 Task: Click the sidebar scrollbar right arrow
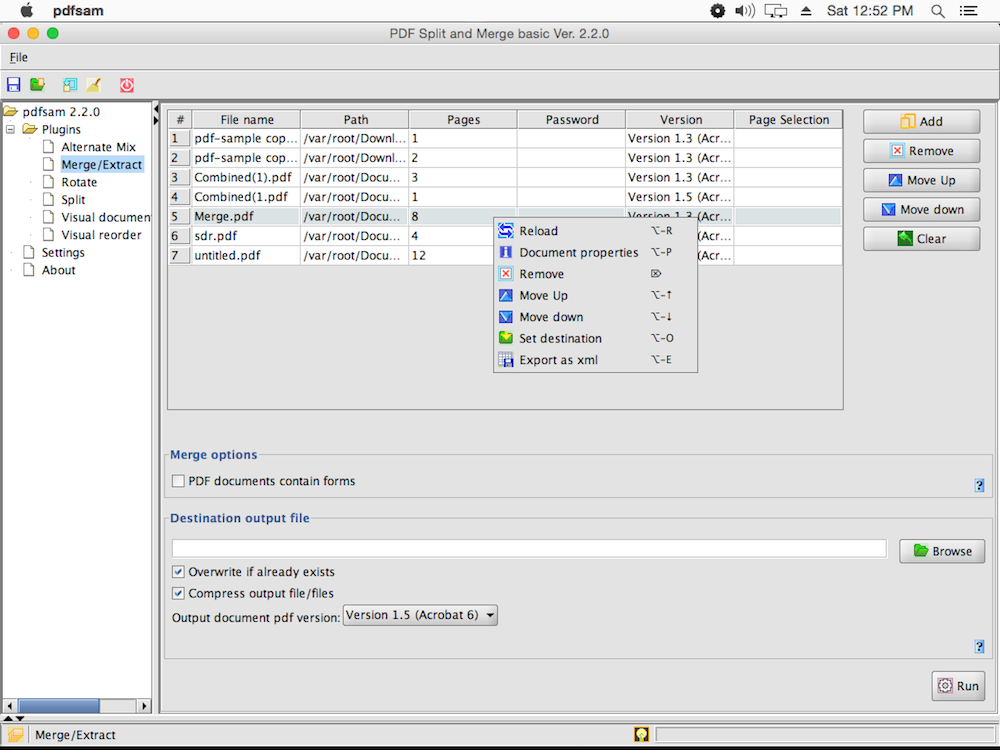click(144, 706)
